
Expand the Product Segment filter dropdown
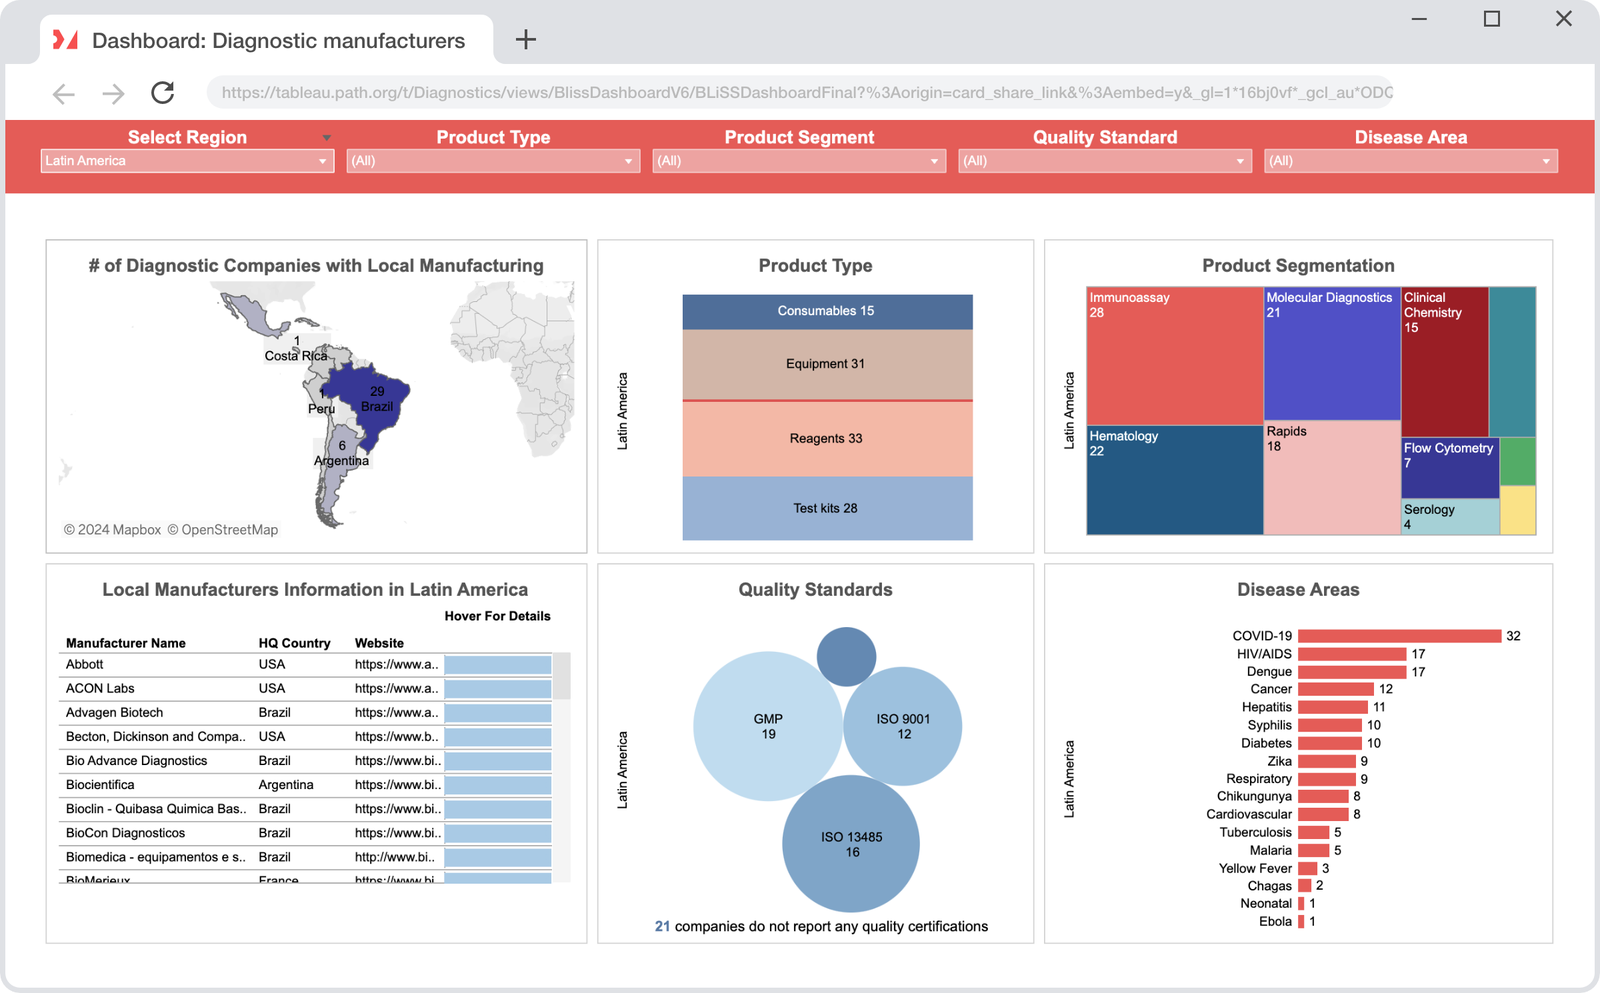(x=935, y=160)
